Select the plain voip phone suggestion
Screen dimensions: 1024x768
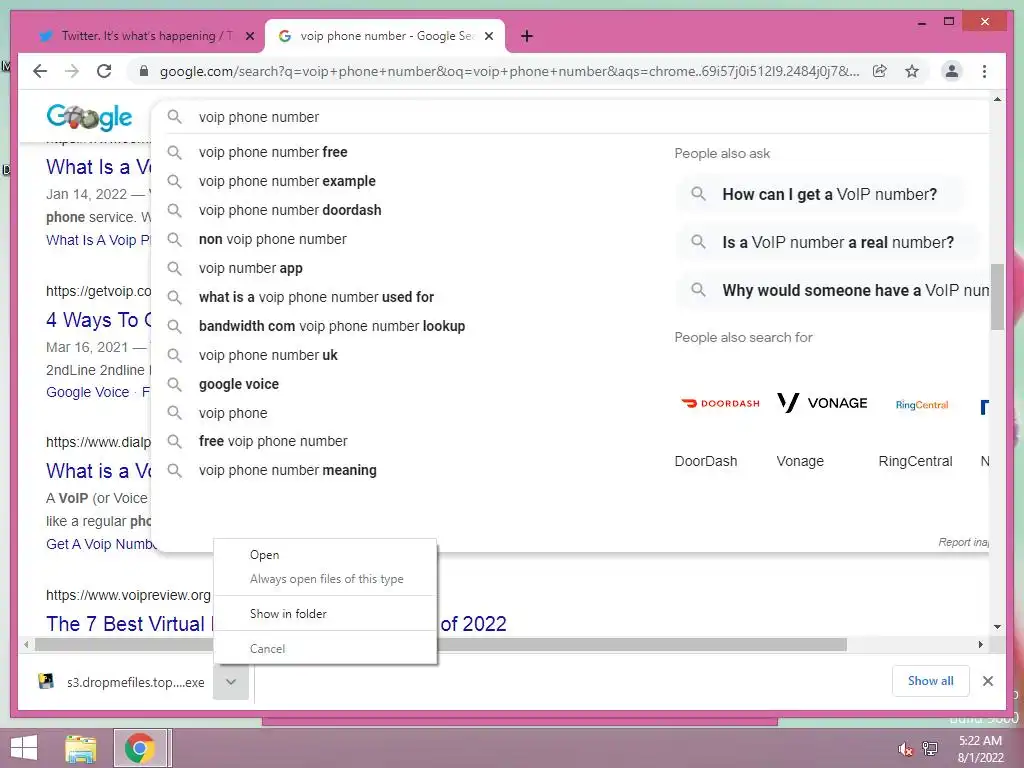(x=233, y=413)
